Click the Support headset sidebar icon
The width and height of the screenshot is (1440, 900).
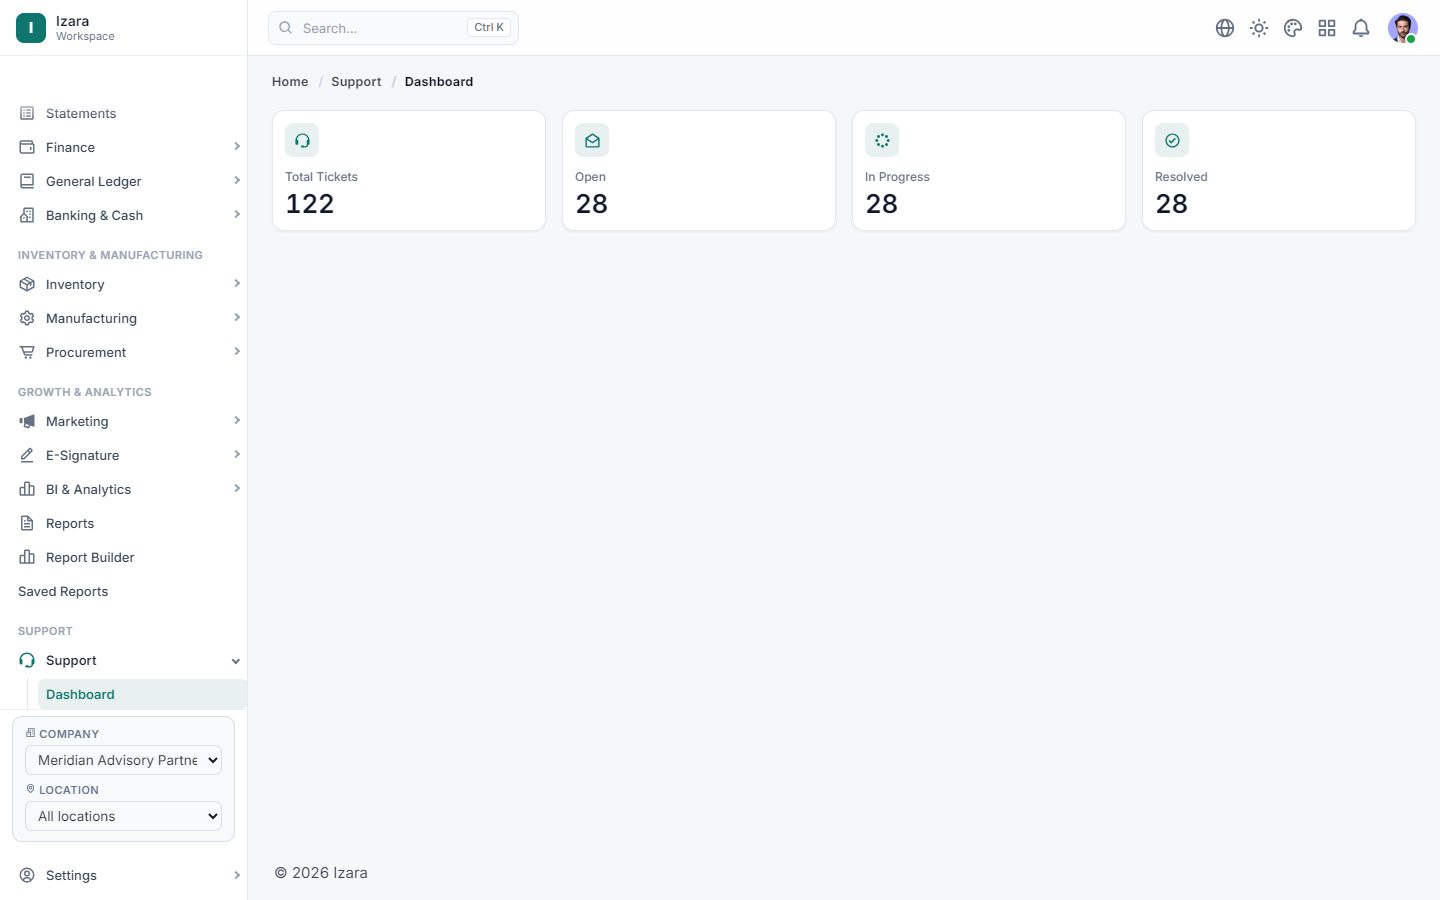coord(27,660)
